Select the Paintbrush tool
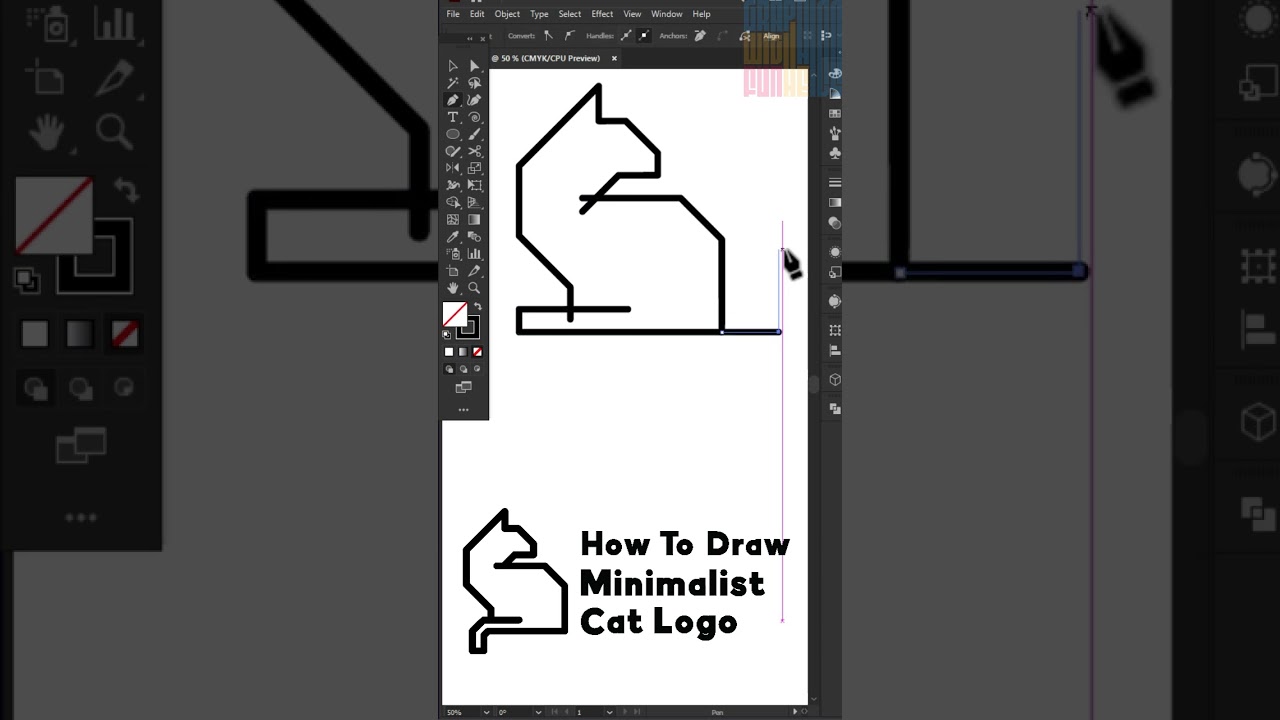The image size is (1280, 720). coord(474,134)
